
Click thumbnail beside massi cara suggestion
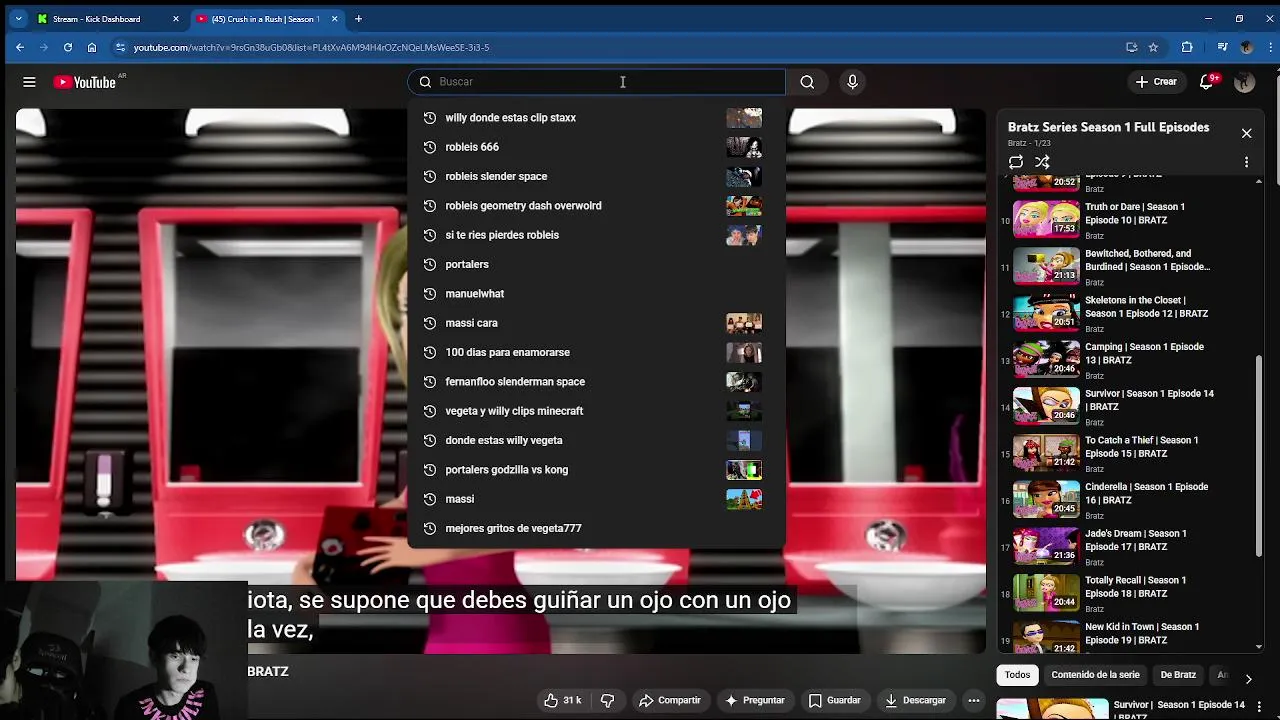(x=744, y=323)
